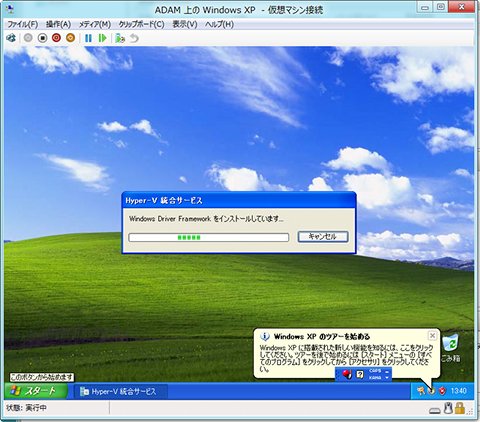
Task: Restore down the virtual machine connection window
Action: tap(441, 7)
